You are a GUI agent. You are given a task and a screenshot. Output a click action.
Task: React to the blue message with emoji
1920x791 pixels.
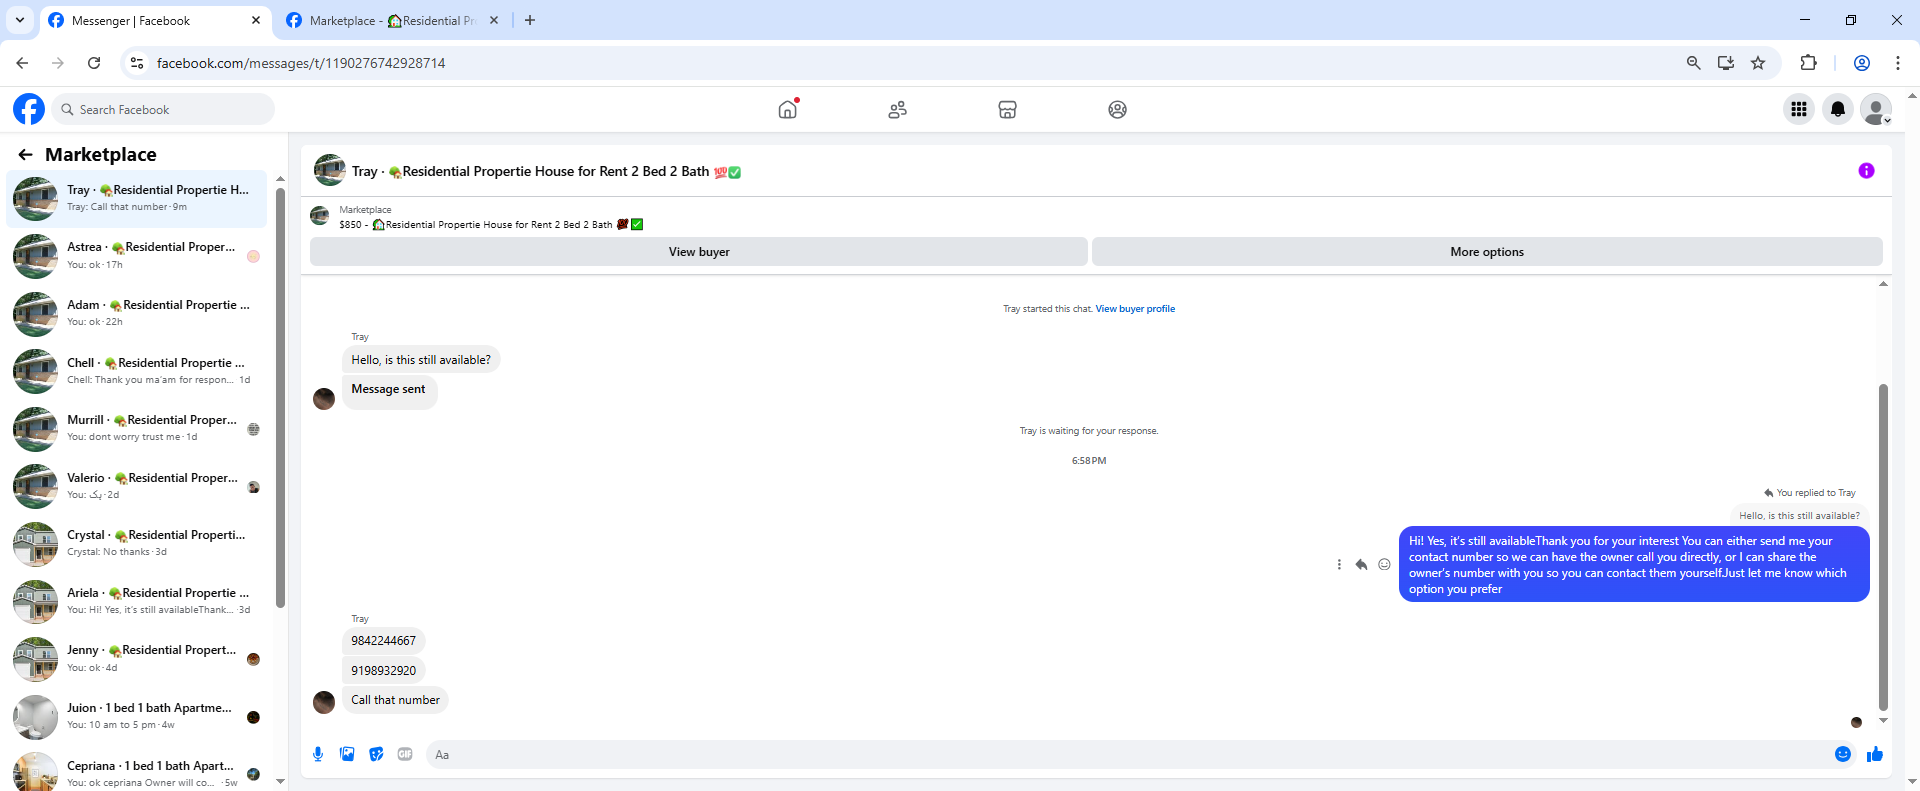(x=1384, y=564)
